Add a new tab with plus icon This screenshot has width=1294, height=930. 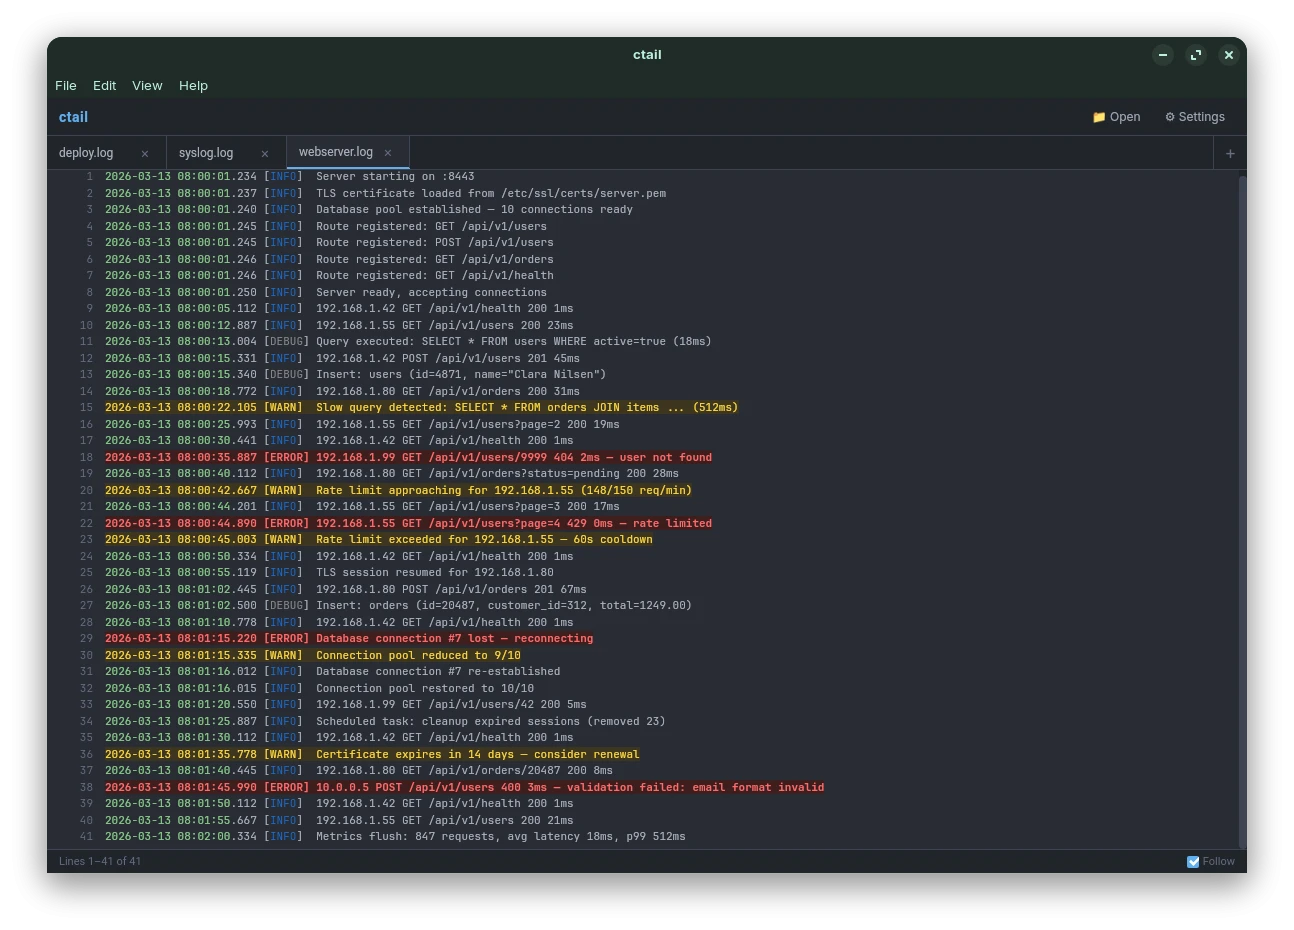click(1230, 153)
